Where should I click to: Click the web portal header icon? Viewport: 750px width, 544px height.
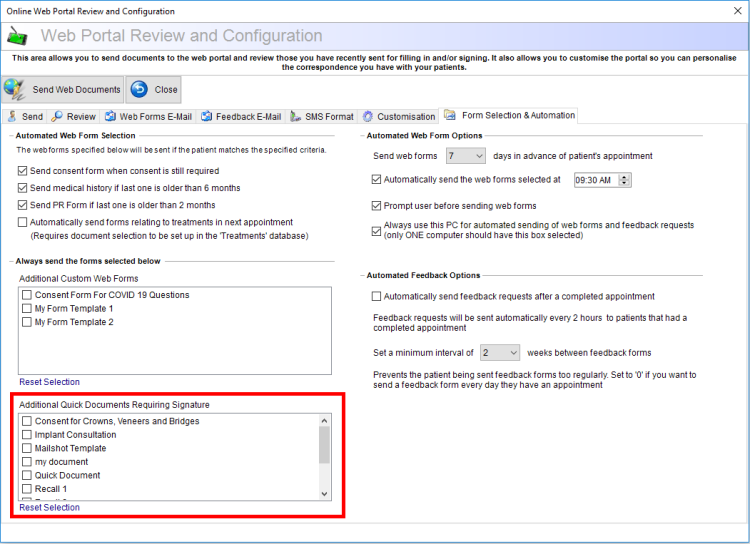(18, 36)
